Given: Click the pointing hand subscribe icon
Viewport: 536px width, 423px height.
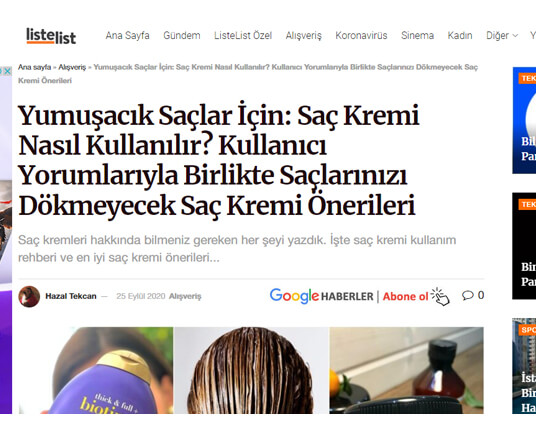Looking at the screenshot, I should tap(440, 296).
